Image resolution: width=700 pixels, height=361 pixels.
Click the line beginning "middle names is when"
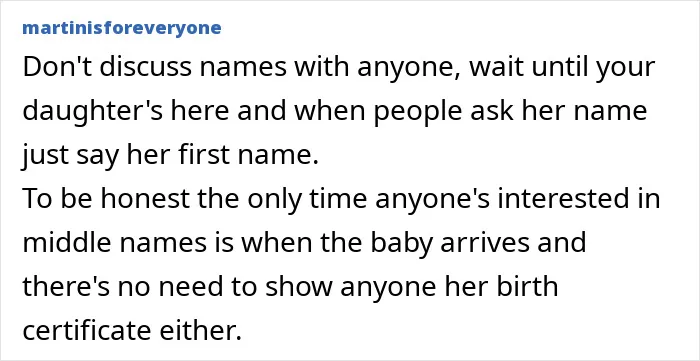[x=304, y=243]
